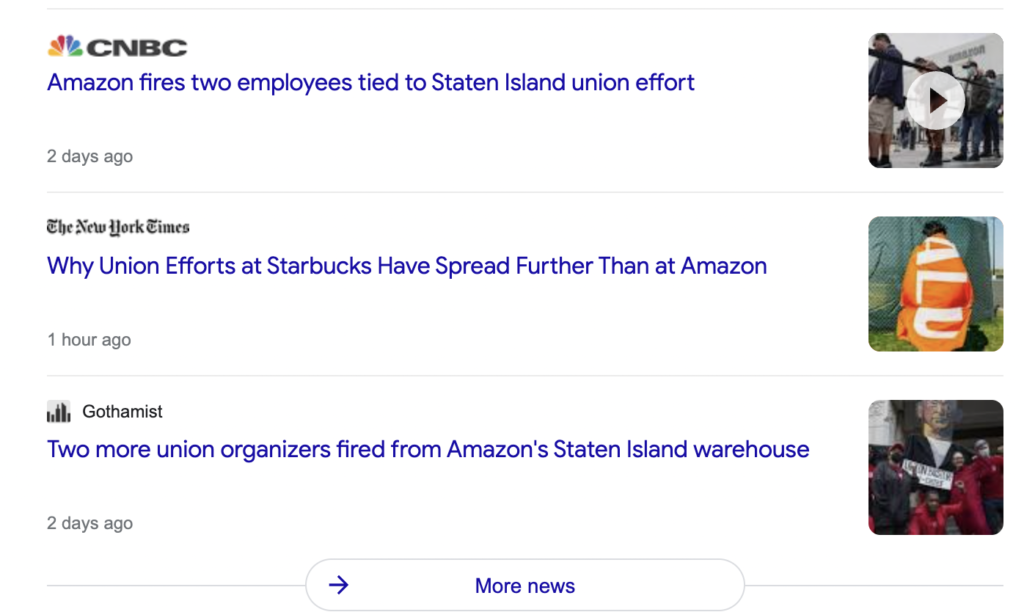The image size is (1024, 612).
Task: Click the Gothamist source name
Action: [122, 412]
